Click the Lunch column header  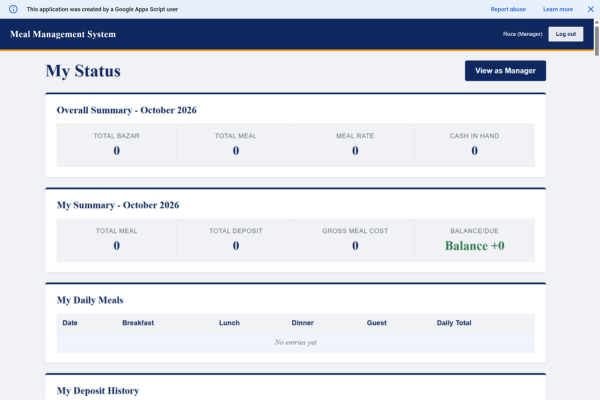[229, 323]
